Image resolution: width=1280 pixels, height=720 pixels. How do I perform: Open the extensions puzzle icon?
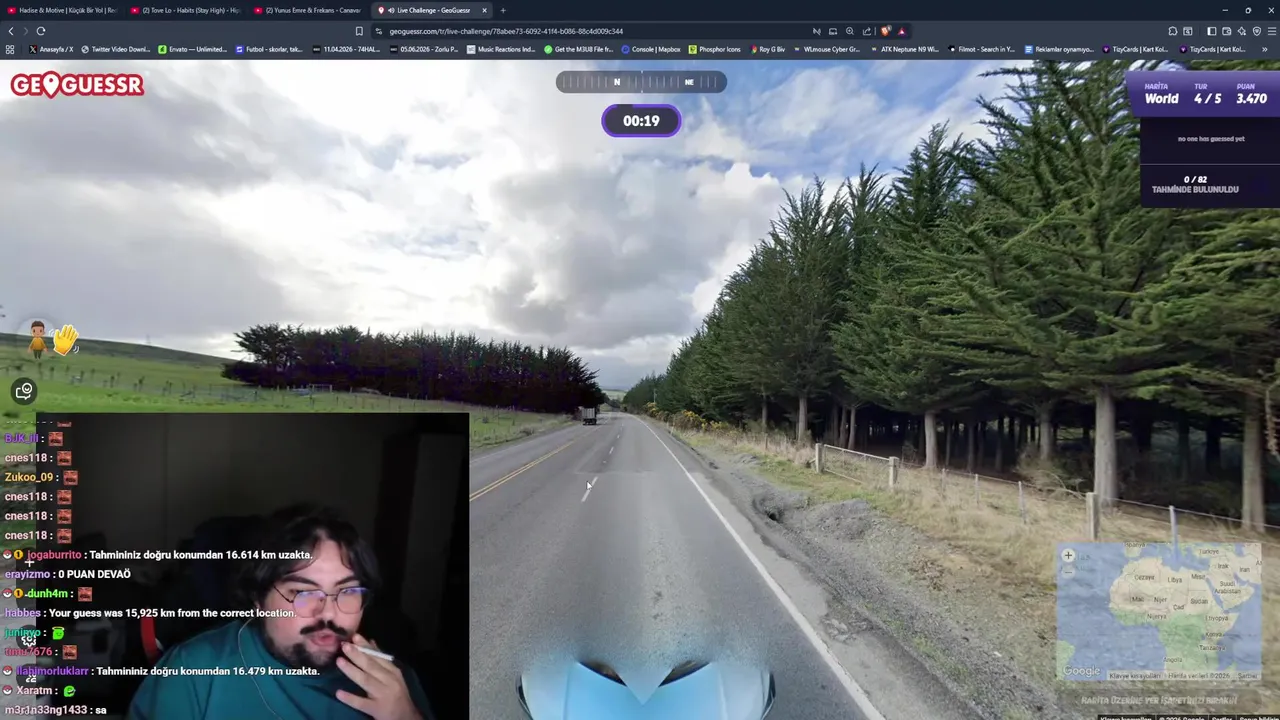coord(1173,31)
